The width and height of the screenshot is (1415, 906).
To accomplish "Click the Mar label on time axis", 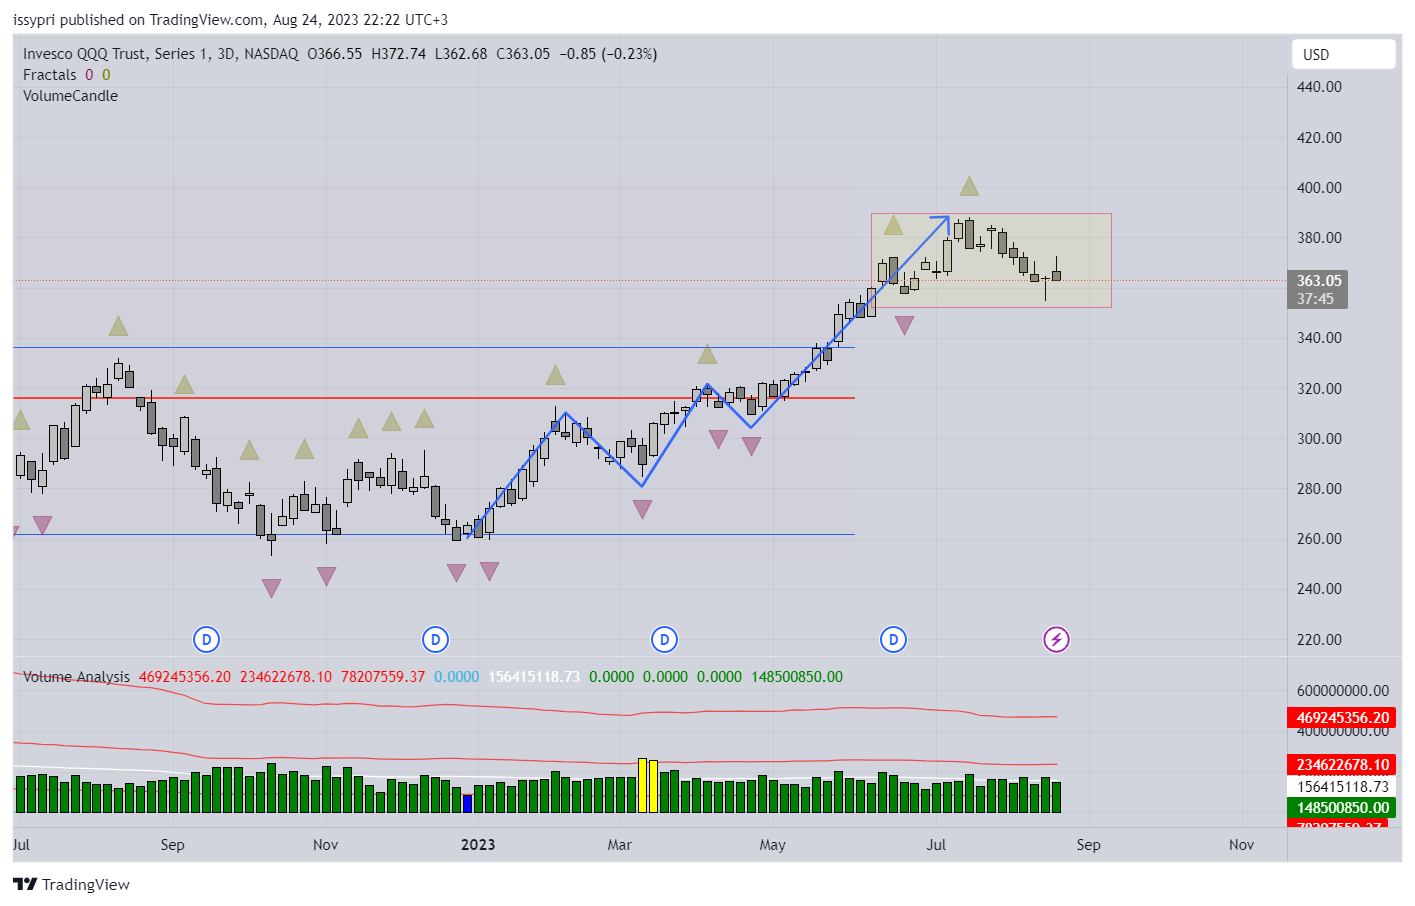I will pyautogui.click(x=620, y=845).
